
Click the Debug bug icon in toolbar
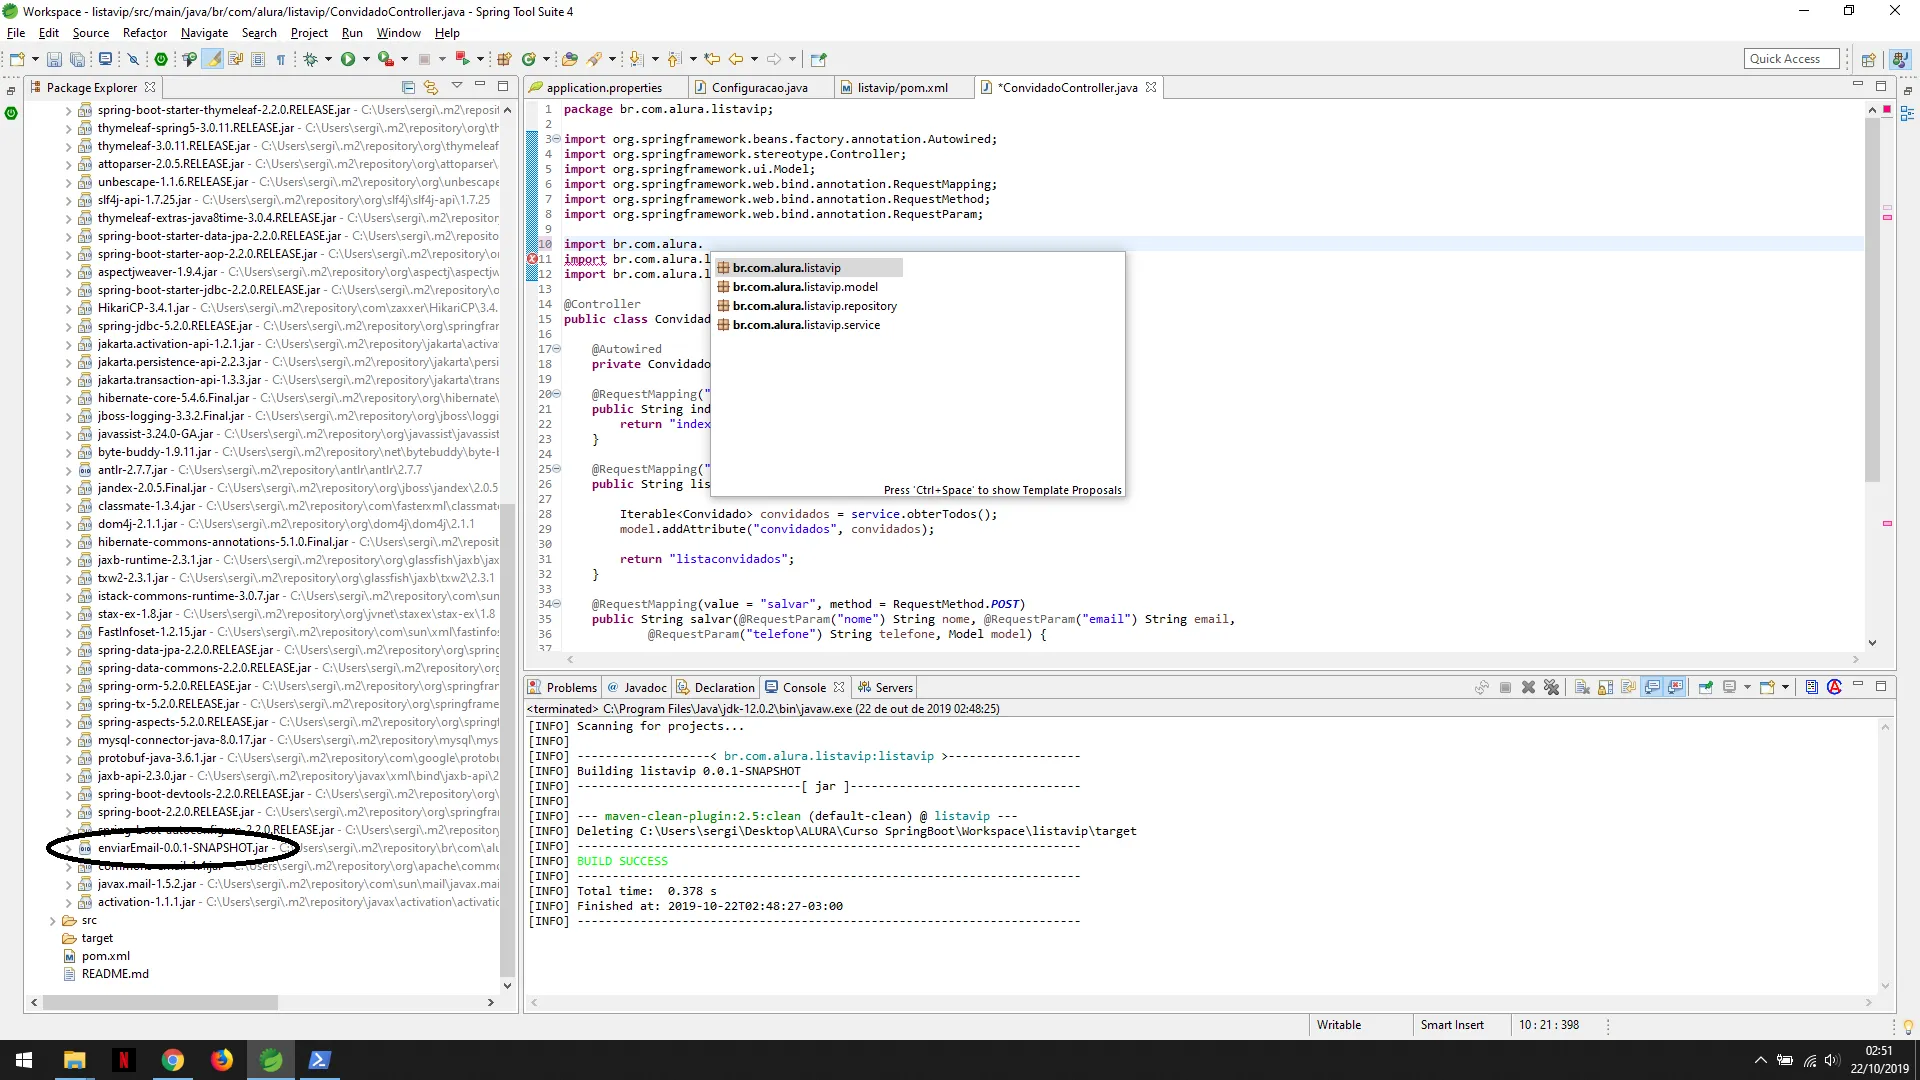pyautogui.click(x=311, y=59)
